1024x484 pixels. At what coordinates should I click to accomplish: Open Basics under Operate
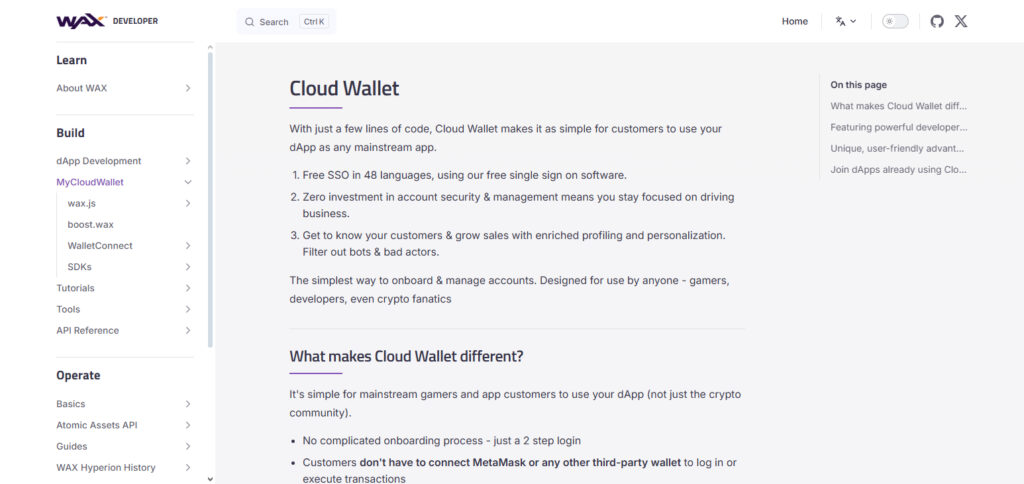[x=71, y=404]
